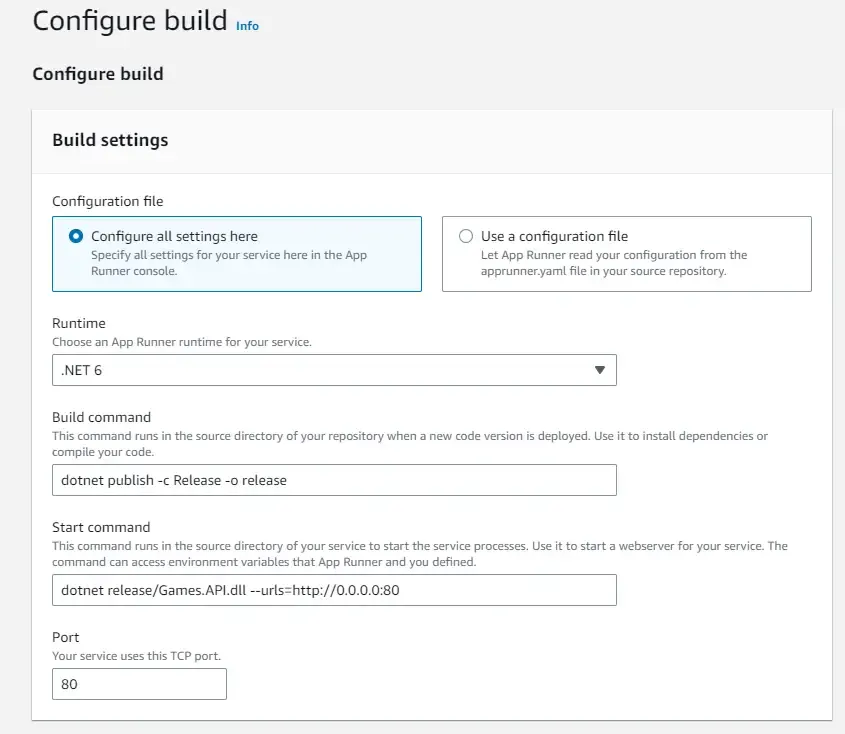
Task: Select the port value 80
Action: 67,684
